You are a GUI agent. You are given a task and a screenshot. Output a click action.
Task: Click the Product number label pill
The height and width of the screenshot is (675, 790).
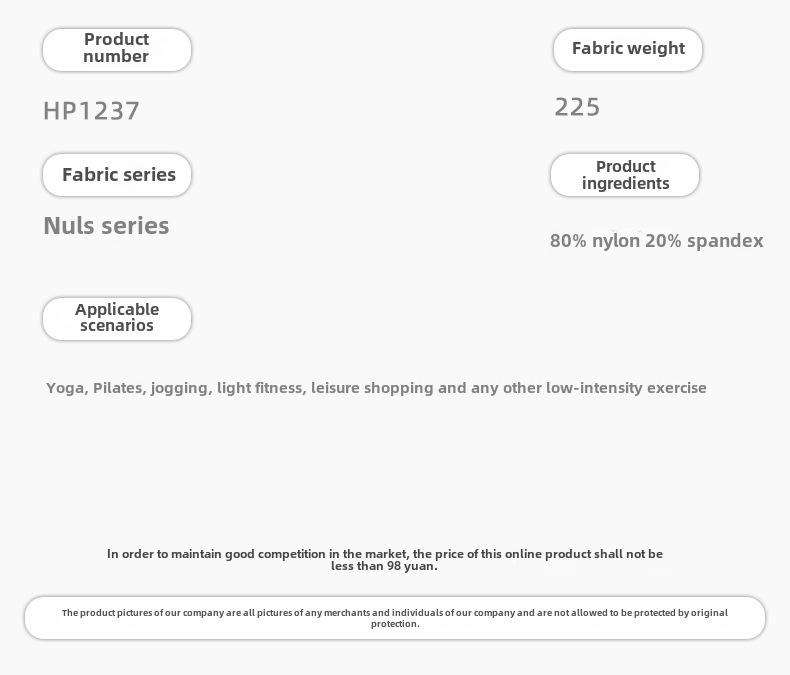click(x=117, y=49)
